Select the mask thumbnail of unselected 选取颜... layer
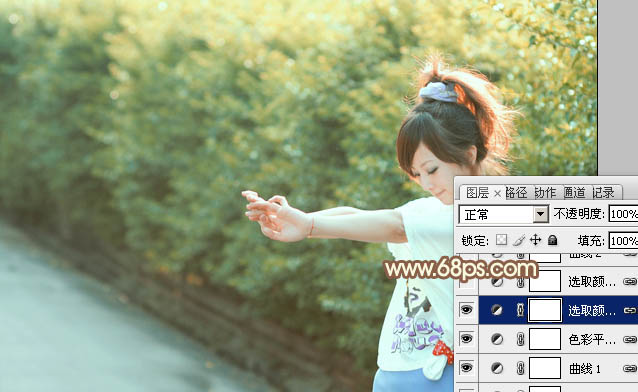Image resolution: width=638 pixels, height=392 pixels. [x=545, y=281]
